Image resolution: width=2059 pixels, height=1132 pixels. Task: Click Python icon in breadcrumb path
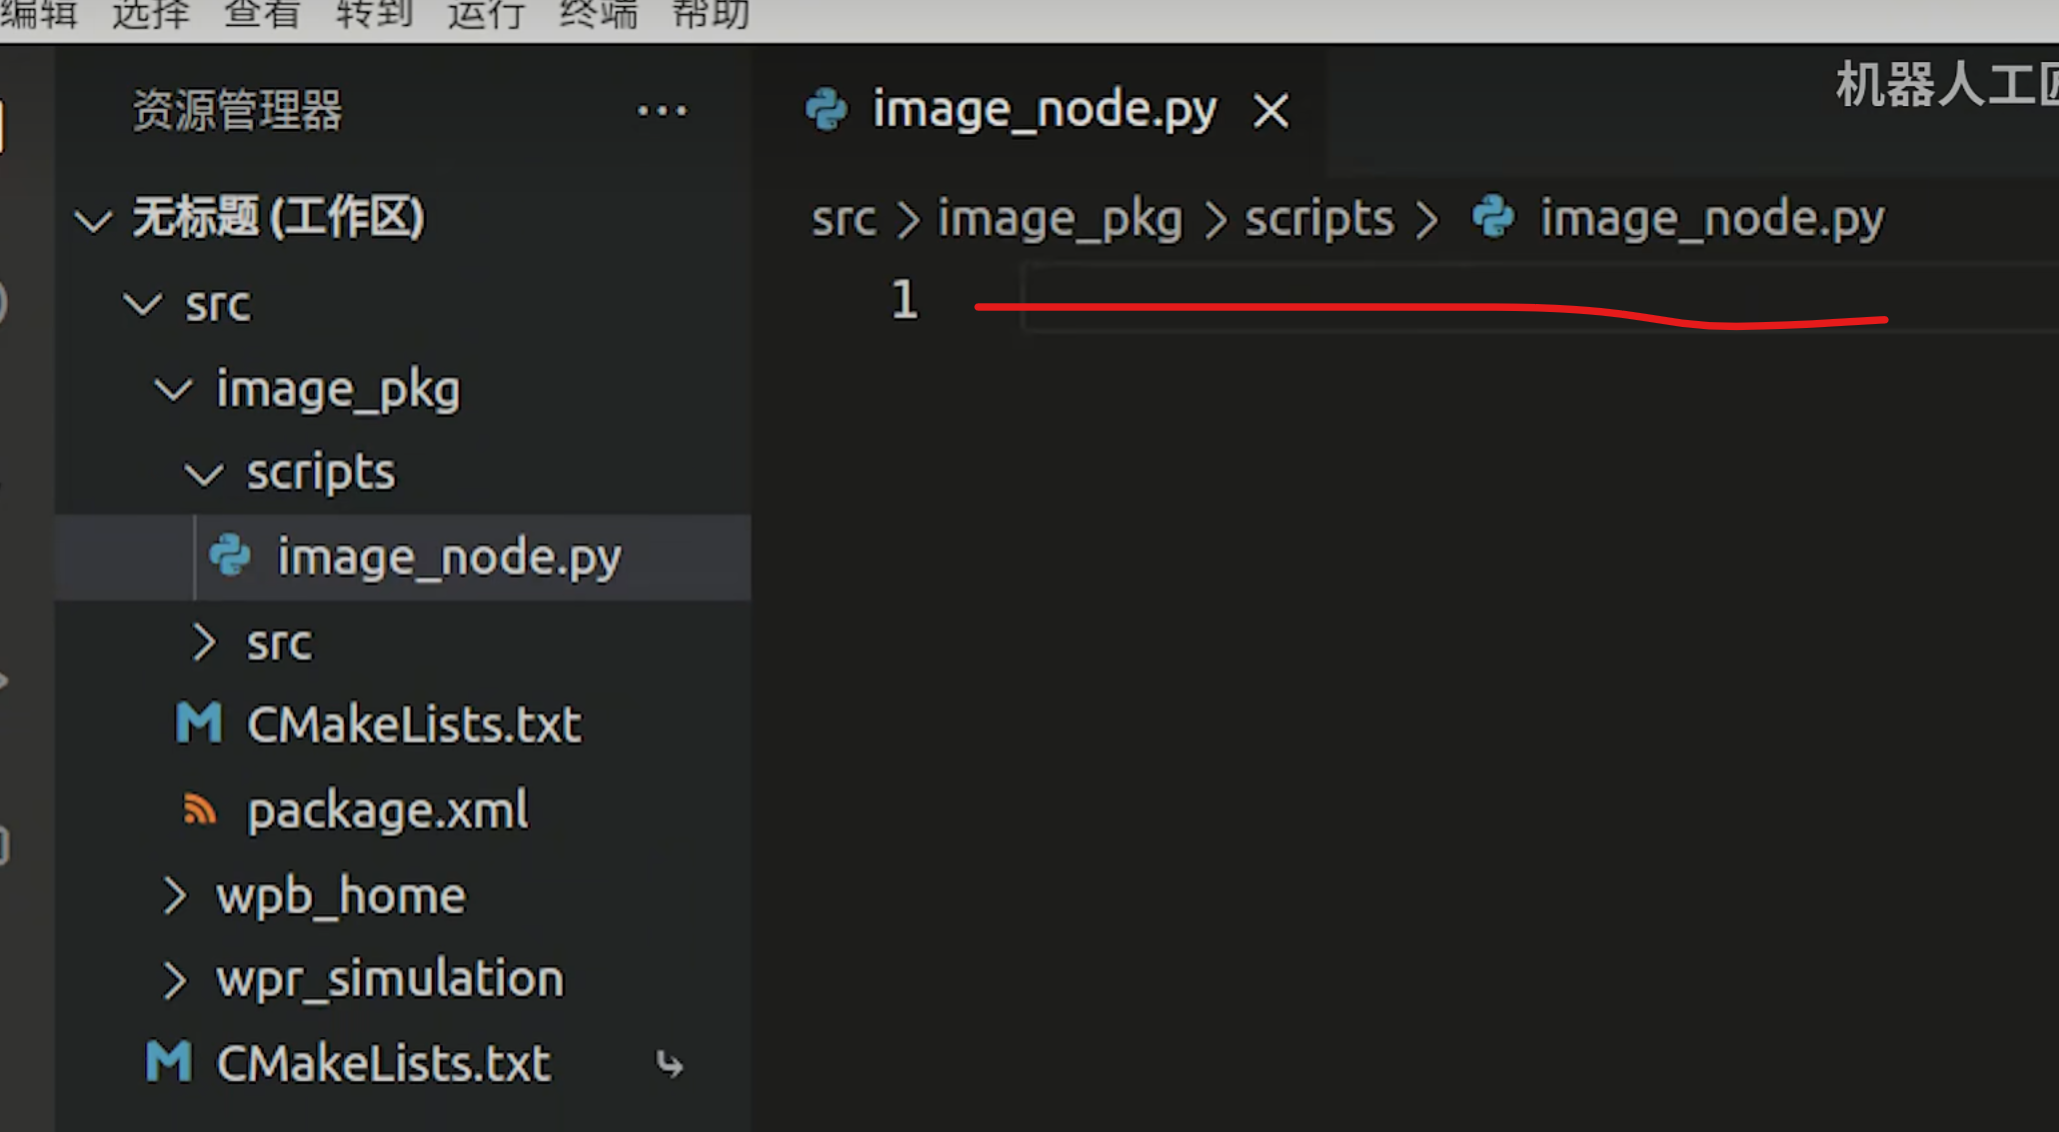tap(1493, 217)
